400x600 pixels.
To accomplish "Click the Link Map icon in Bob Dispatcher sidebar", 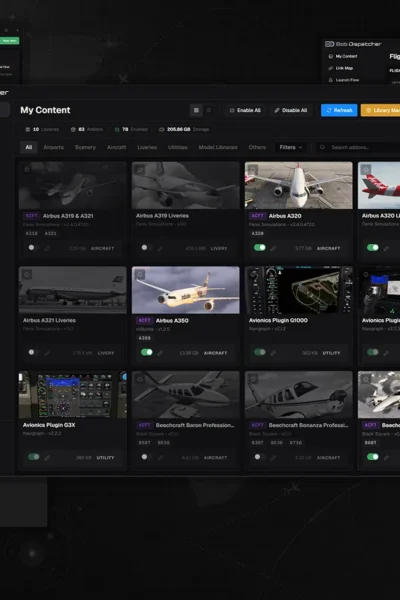I will tap(331, 68).
